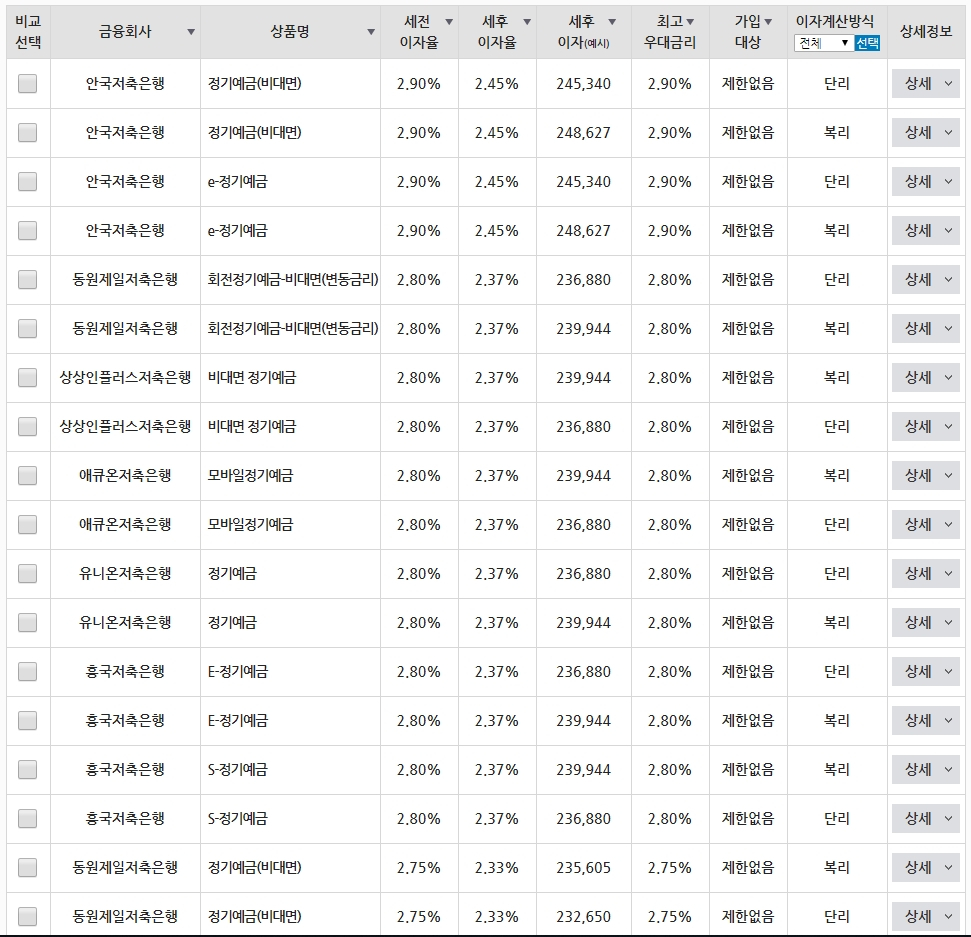Expand 상세 for 애큐온저축은행 단리
The width and height of the screenshot is (971, 937).
926,525
